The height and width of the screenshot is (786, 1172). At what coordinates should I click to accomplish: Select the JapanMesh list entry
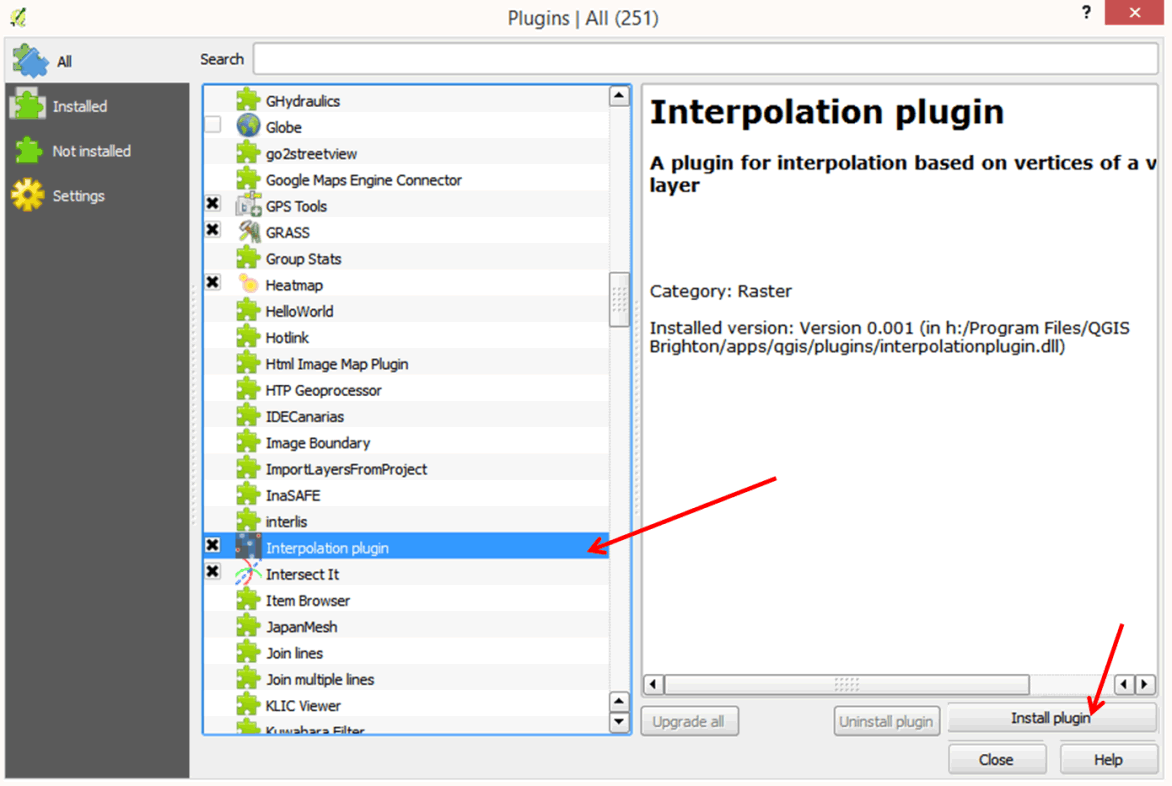tap(407, 627)
